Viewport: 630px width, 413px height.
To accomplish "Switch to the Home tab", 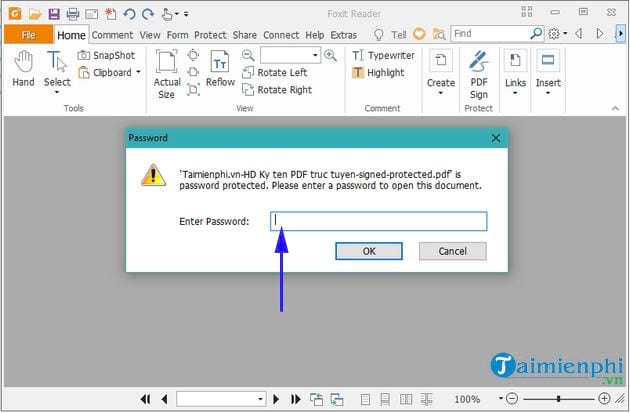I will (71, 35).
